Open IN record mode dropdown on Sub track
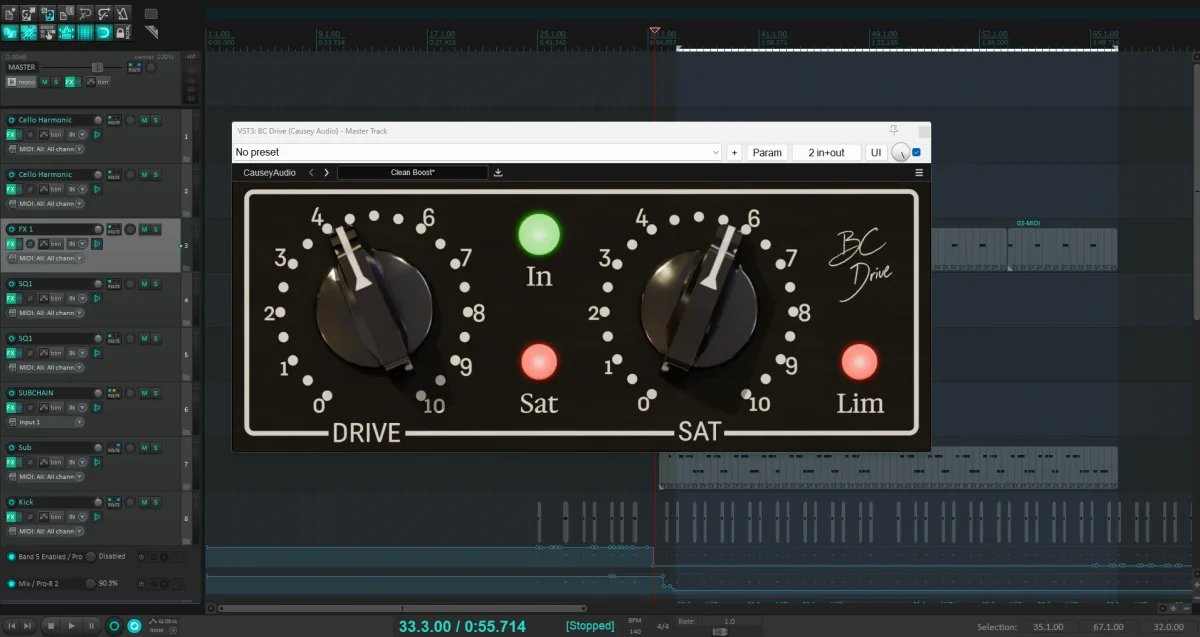This screenshot has height=637, width=1200. click(x=76, y=462)
